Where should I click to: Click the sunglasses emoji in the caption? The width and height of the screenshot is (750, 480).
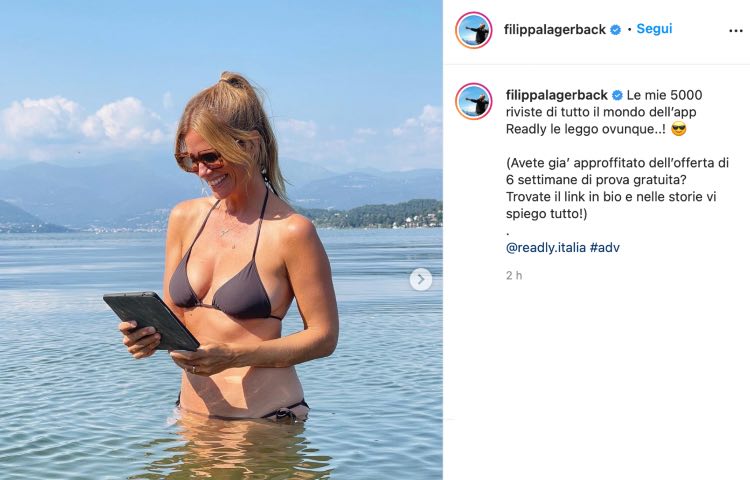point(679,129)
